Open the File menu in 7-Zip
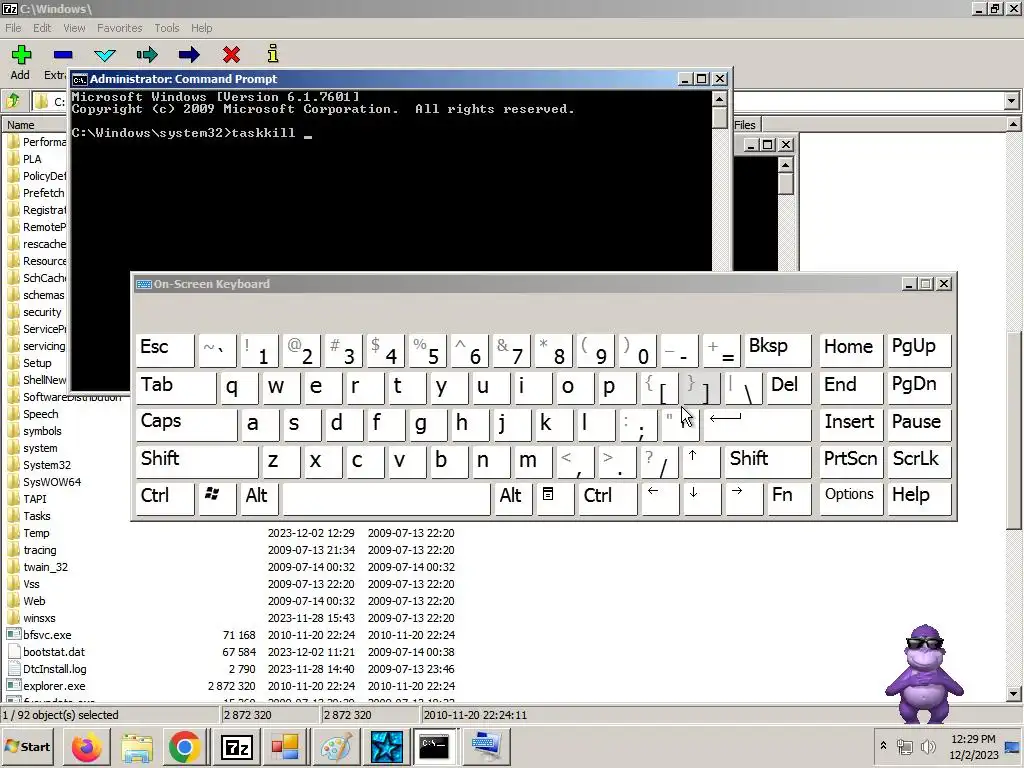The image size is (1024, 768). pos(13,28)
